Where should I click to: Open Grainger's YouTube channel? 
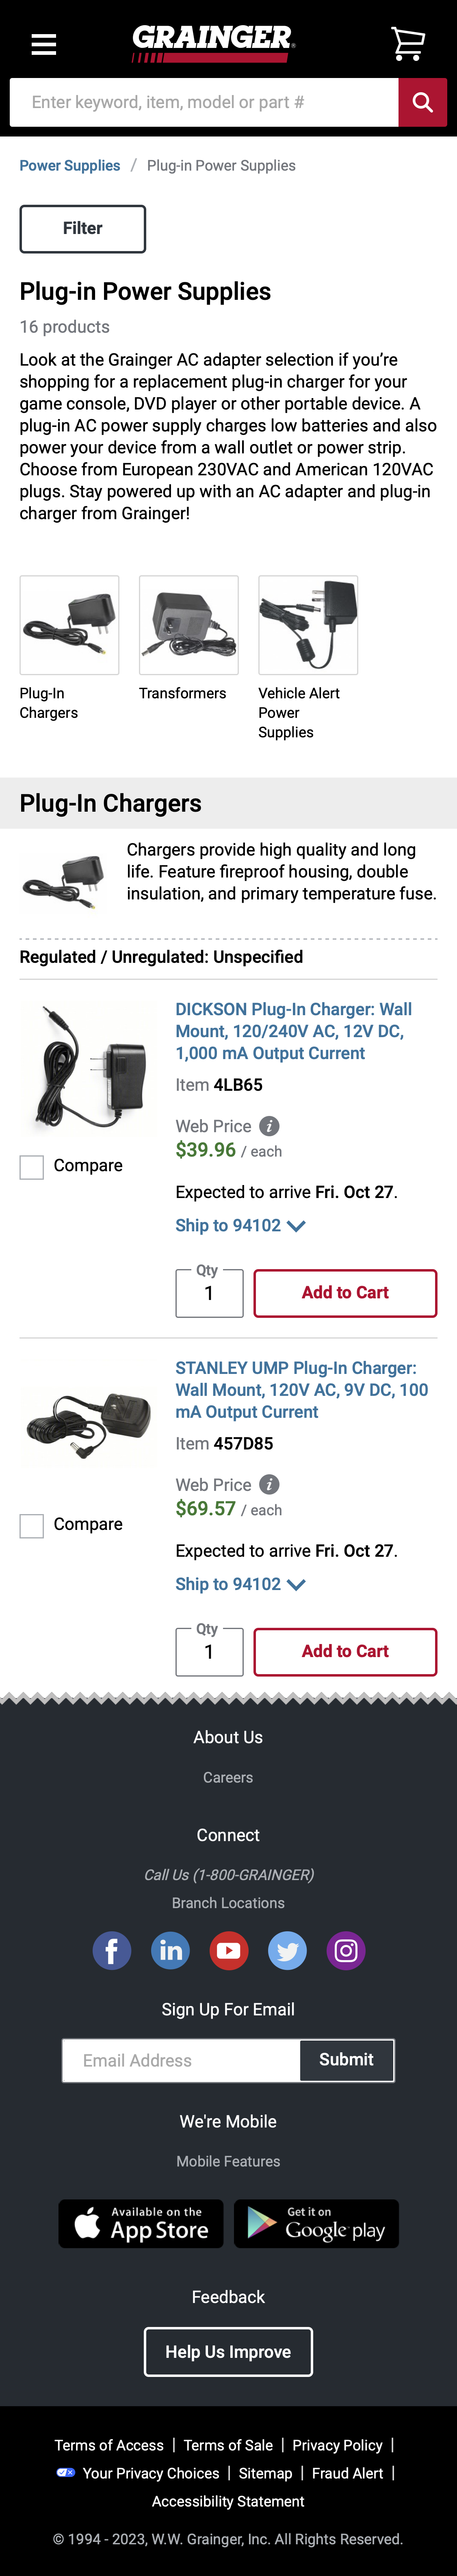(229, 1950)
